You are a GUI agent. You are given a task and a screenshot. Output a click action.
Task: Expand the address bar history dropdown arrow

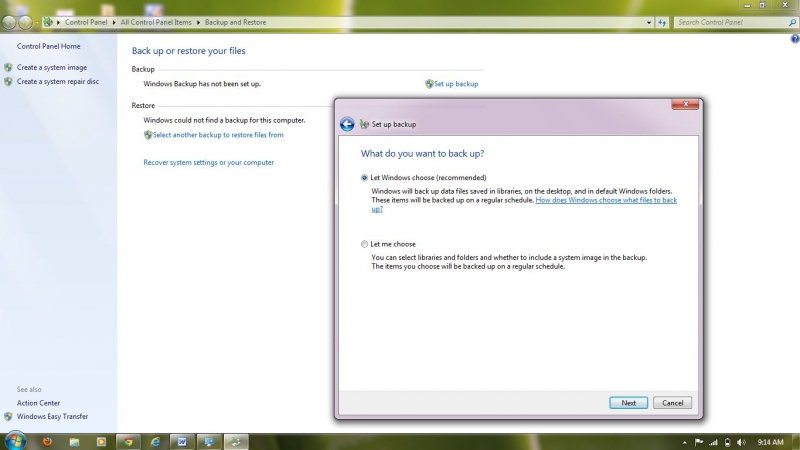[648, 21]
